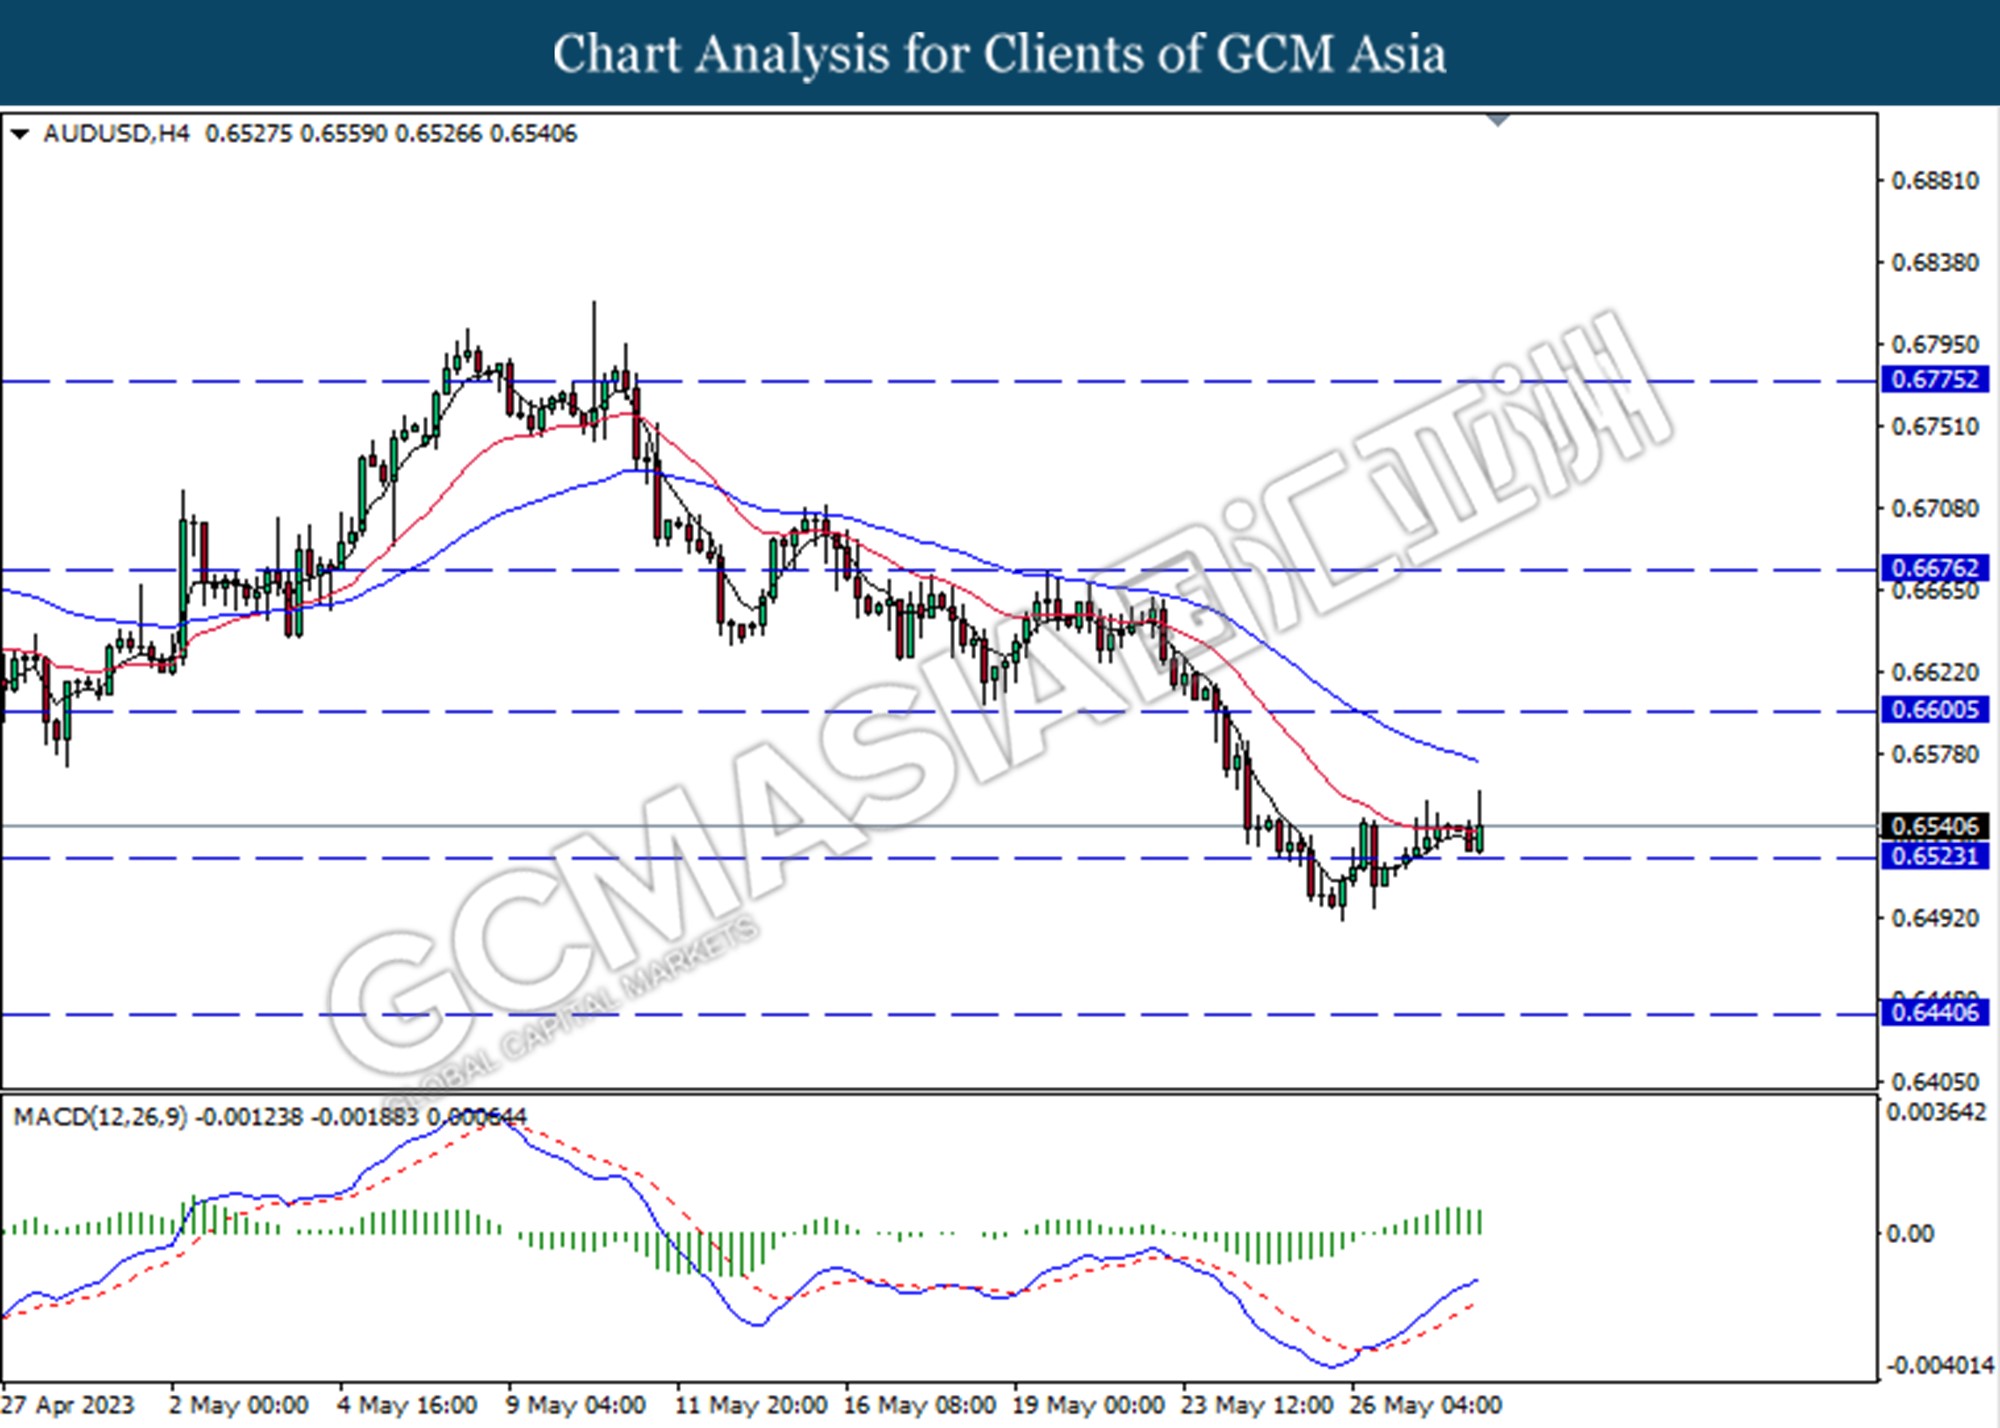Click the blue MACD line's lowest trough near 26 May

point(1333,1365)
